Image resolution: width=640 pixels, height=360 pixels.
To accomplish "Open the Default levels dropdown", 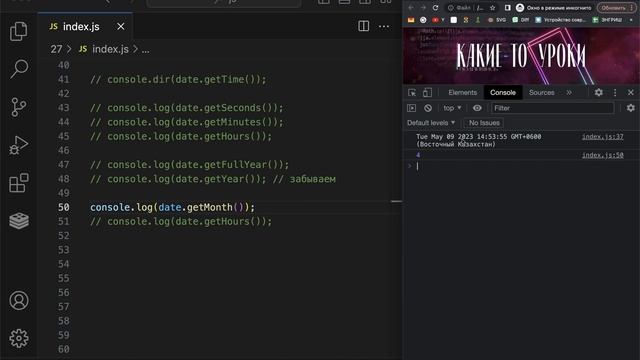I will [431, 123].
